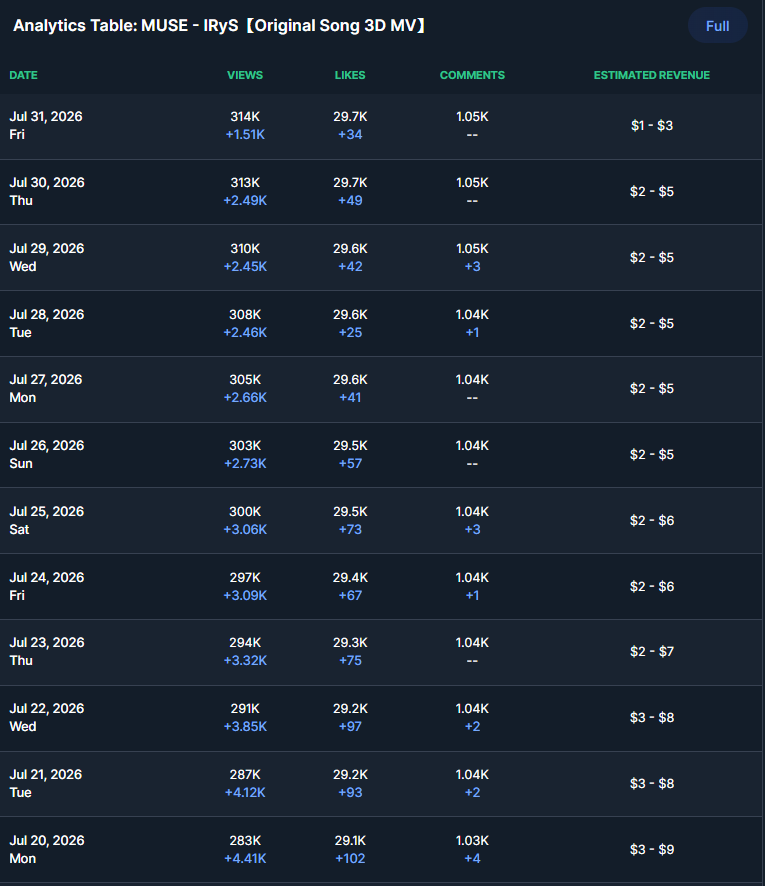Viewport: 765px width, 886px height.
Task: Click the 300K views value
Action: tap(245, 511)
